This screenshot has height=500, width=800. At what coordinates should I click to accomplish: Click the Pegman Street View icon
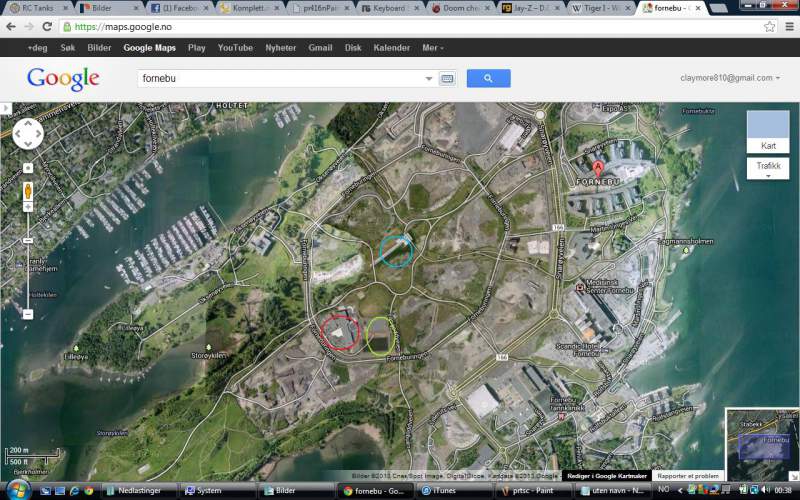click(x=28, y=191)
